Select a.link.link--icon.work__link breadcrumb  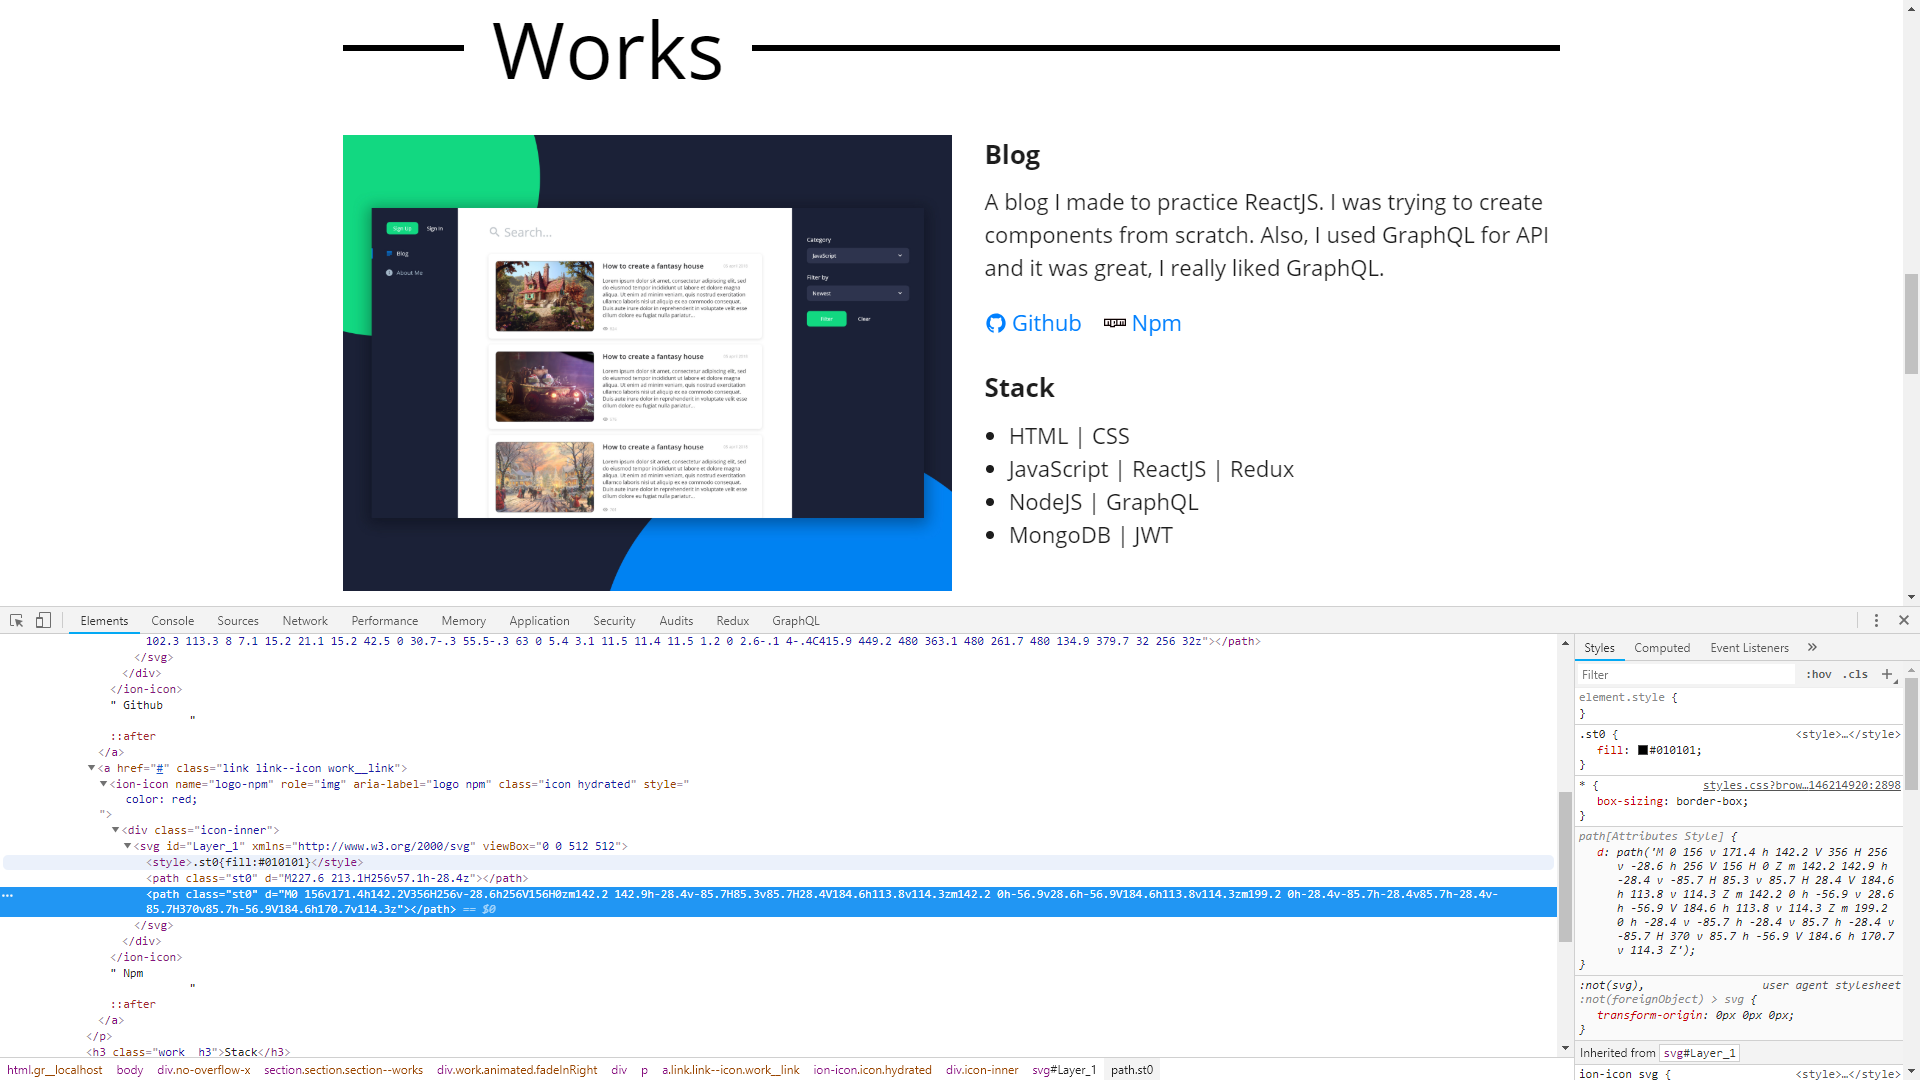(x=731, y=1070)
